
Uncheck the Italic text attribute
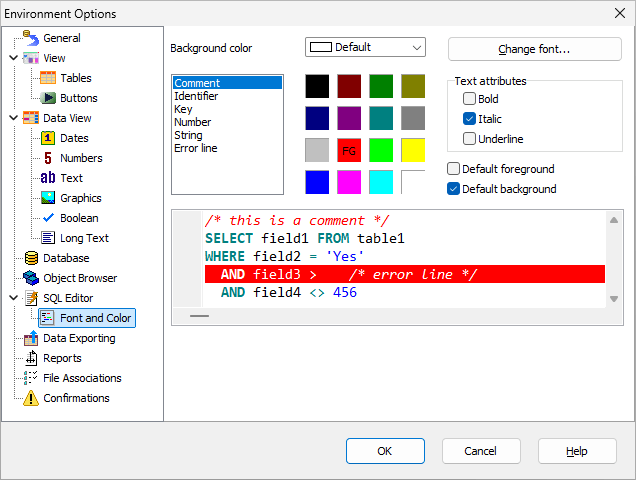pyautogui.click(x=469, y=119)
